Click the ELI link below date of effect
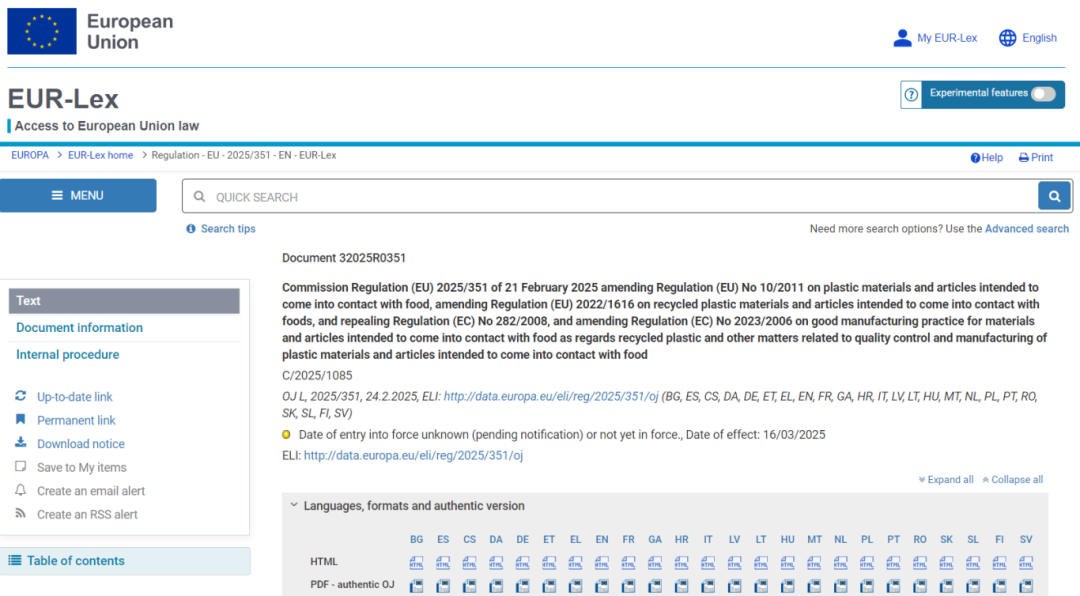Screen dimensions: 1080x596 413,455
